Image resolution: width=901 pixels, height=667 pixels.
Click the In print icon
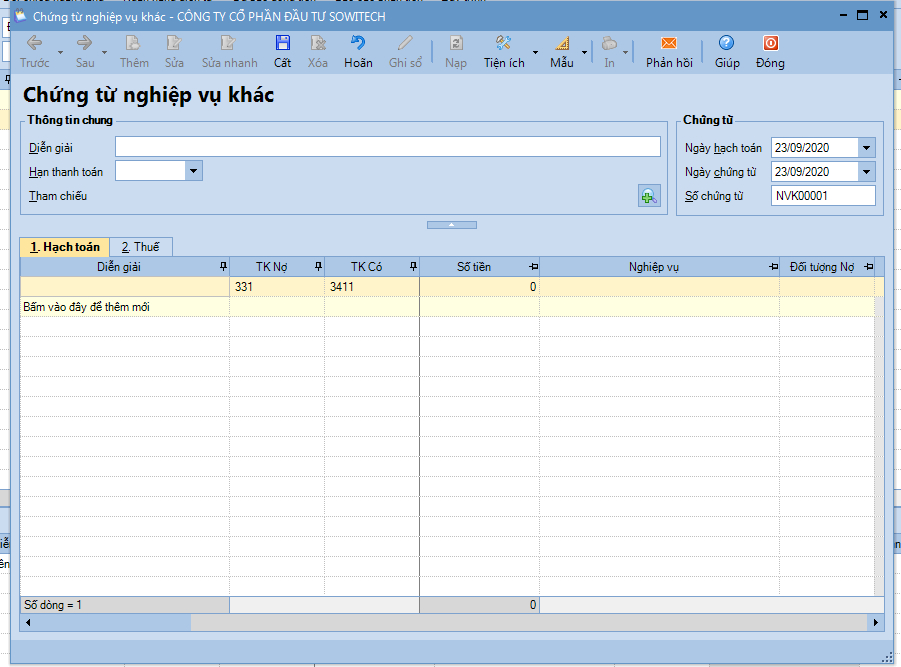(x=609, y=43)
